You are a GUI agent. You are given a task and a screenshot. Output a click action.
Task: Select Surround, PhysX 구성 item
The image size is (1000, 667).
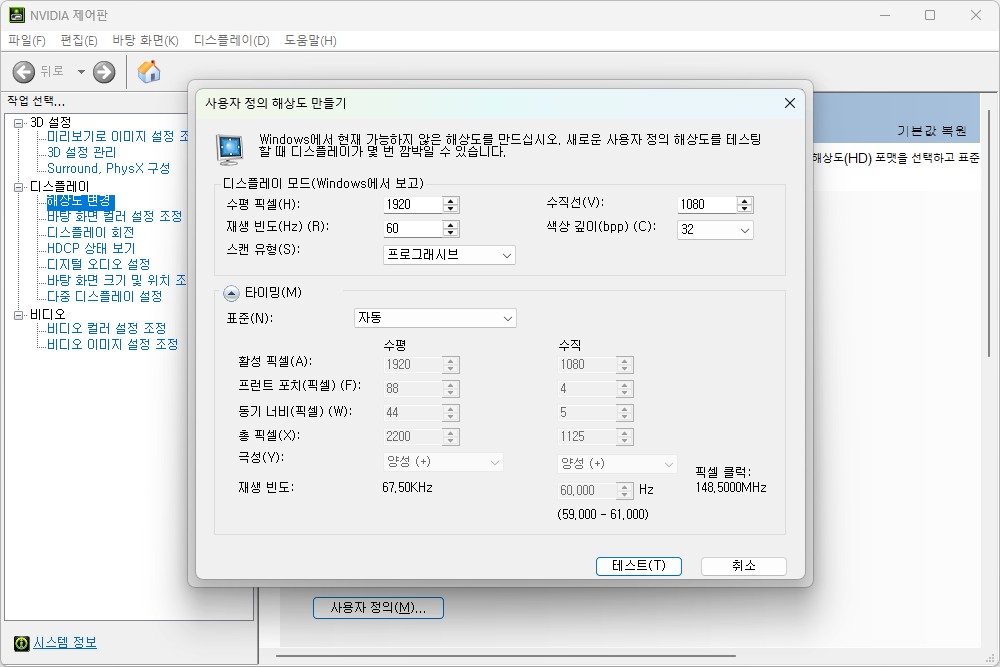click(x=108, y=168)
